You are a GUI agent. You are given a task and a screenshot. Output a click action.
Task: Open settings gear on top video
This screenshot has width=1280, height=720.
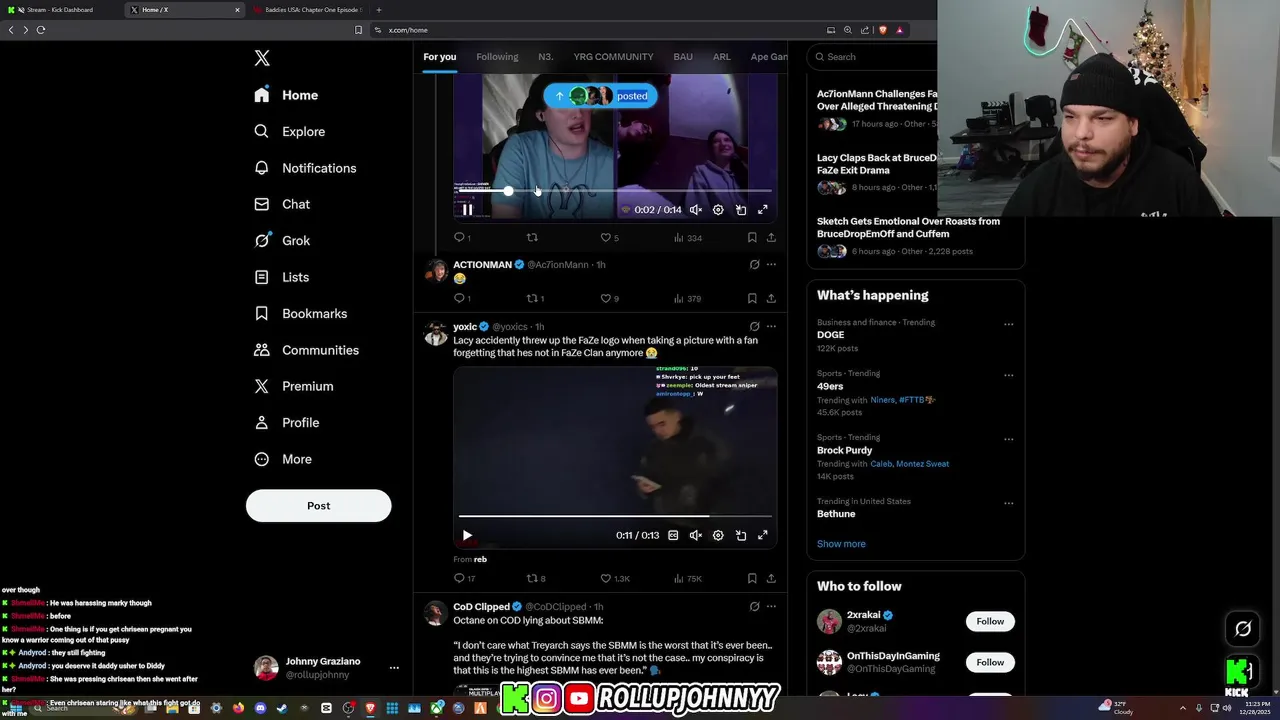718,210
